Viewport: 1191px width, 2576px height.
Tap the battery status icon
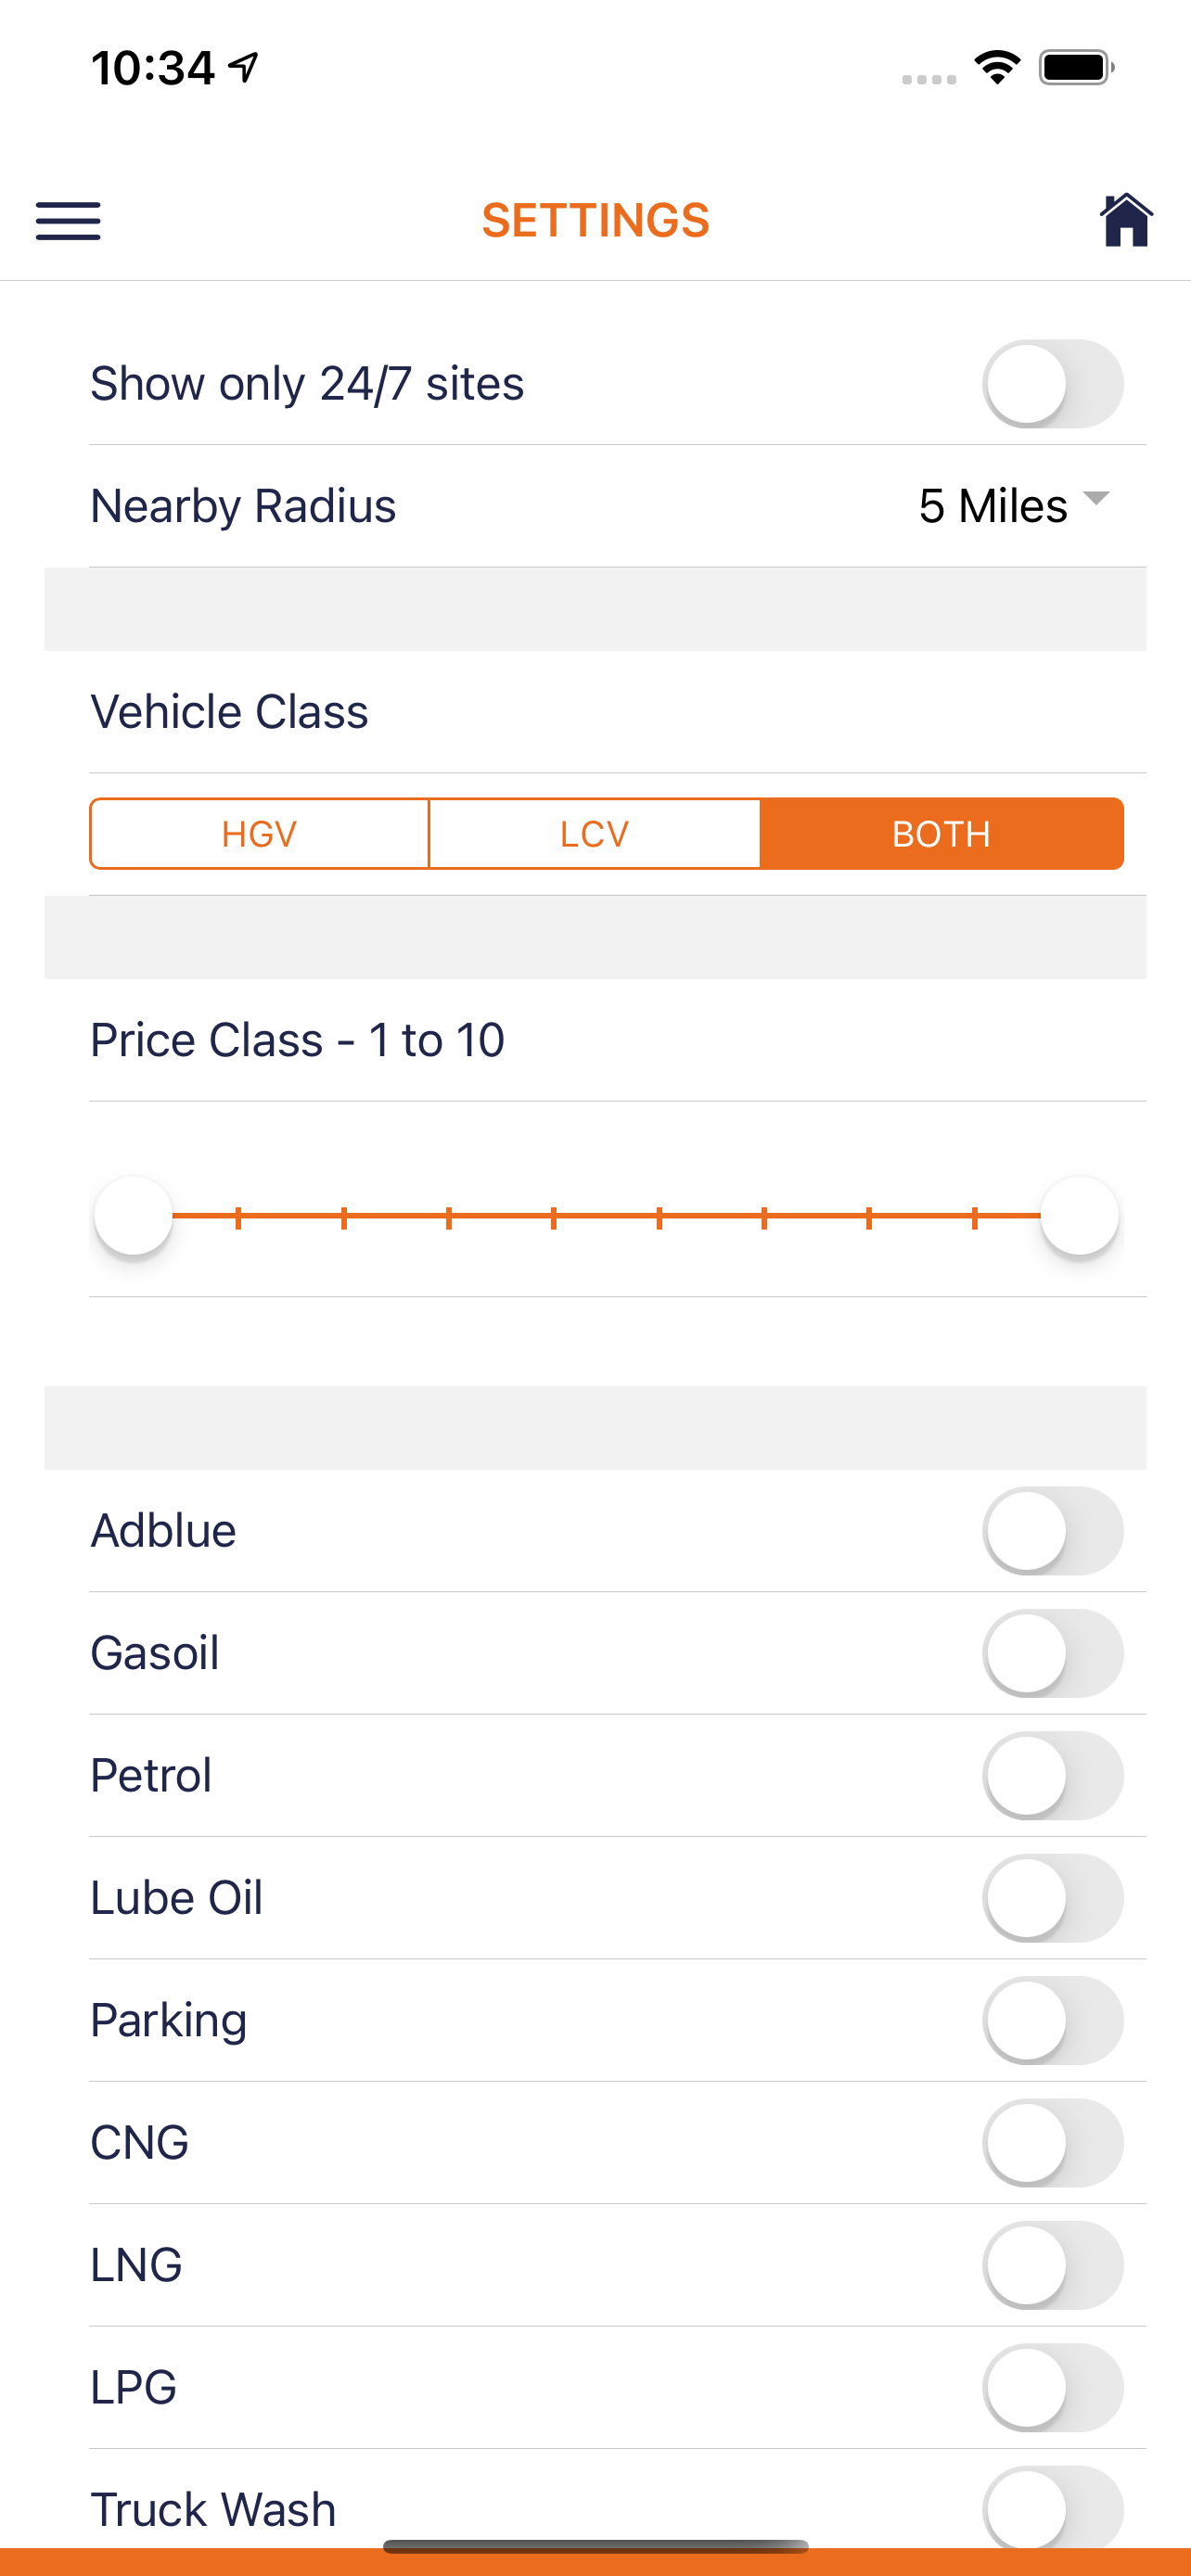point(1075,68)
